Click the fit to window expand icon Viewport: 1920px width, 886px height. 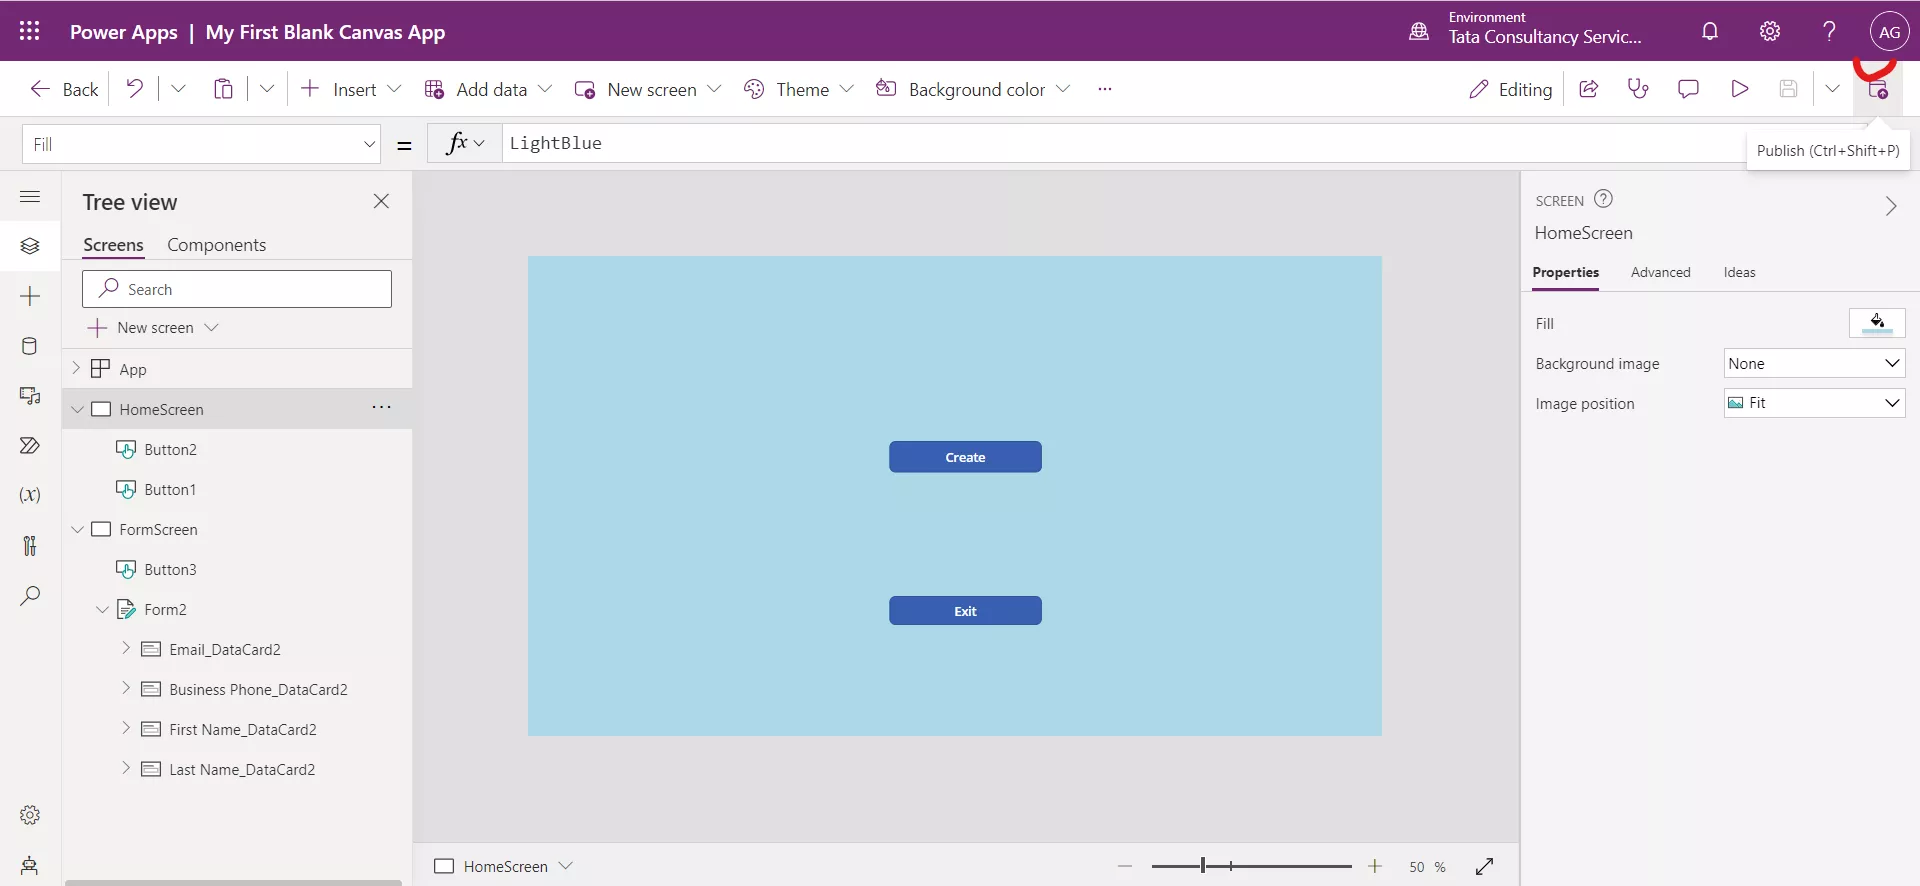point(1485,866)
